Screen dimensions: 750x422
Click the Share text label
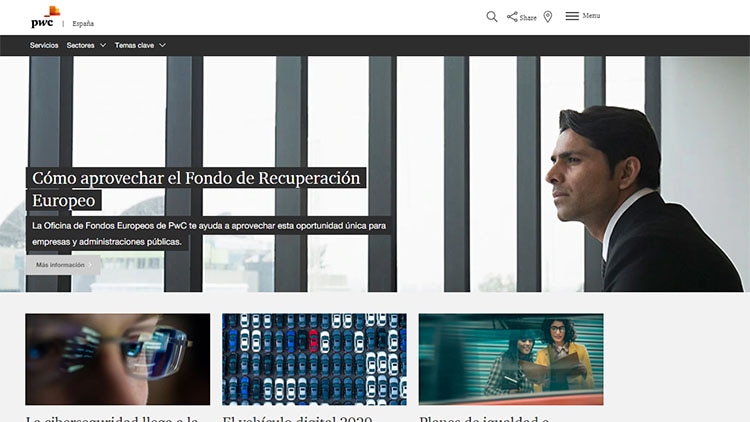[x=528, y=18]
